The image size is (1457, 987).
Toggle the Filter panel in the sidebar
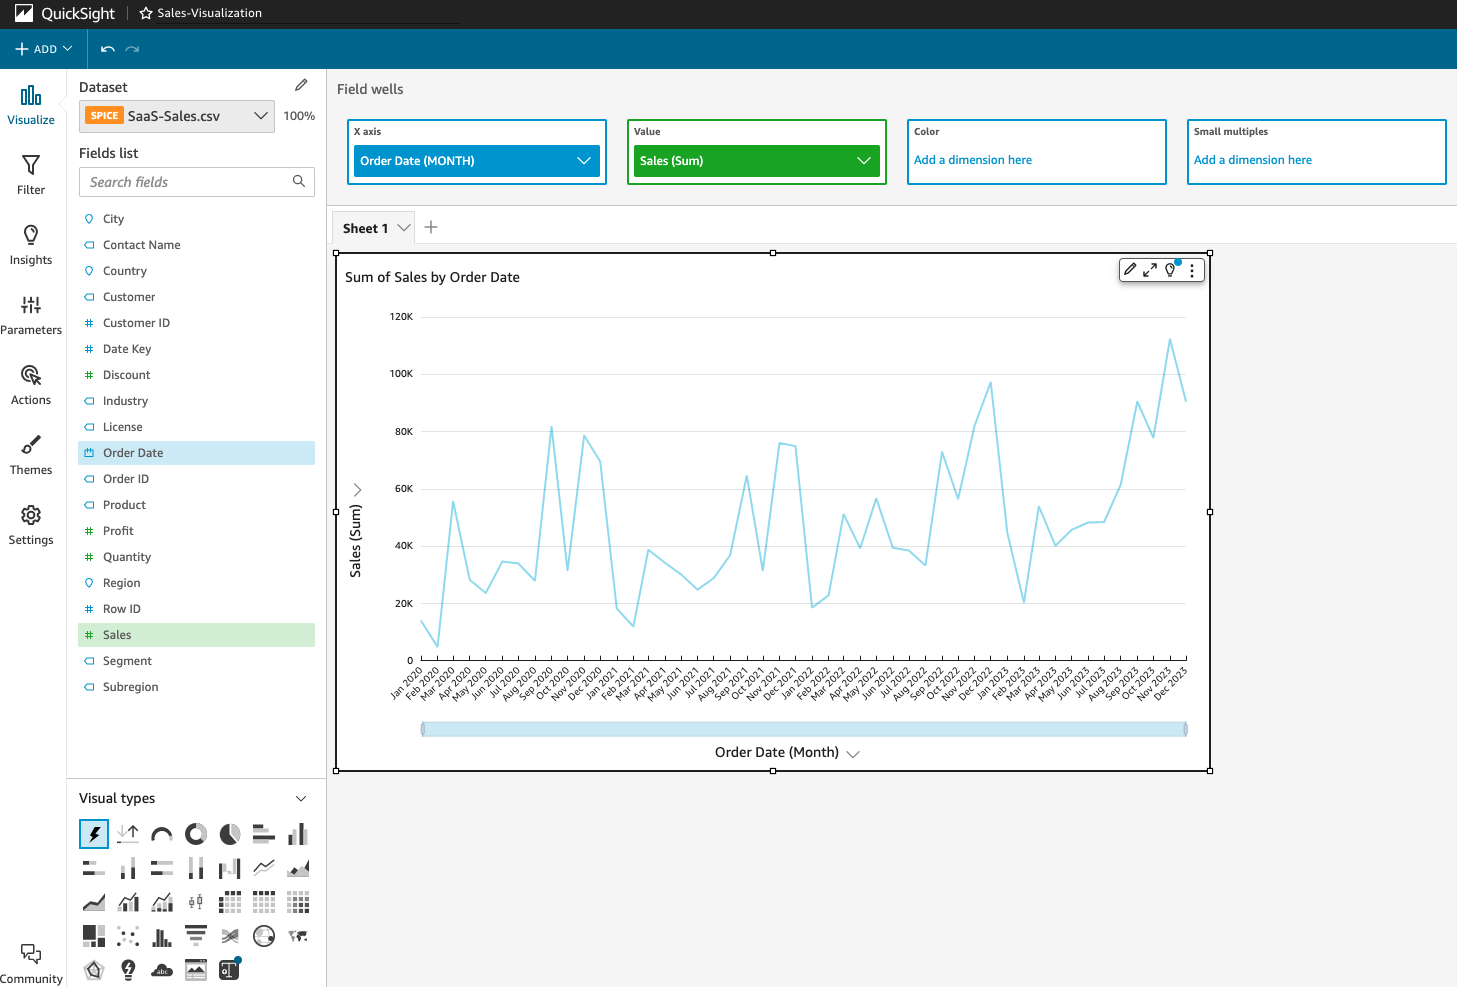(x=30, y=174)
